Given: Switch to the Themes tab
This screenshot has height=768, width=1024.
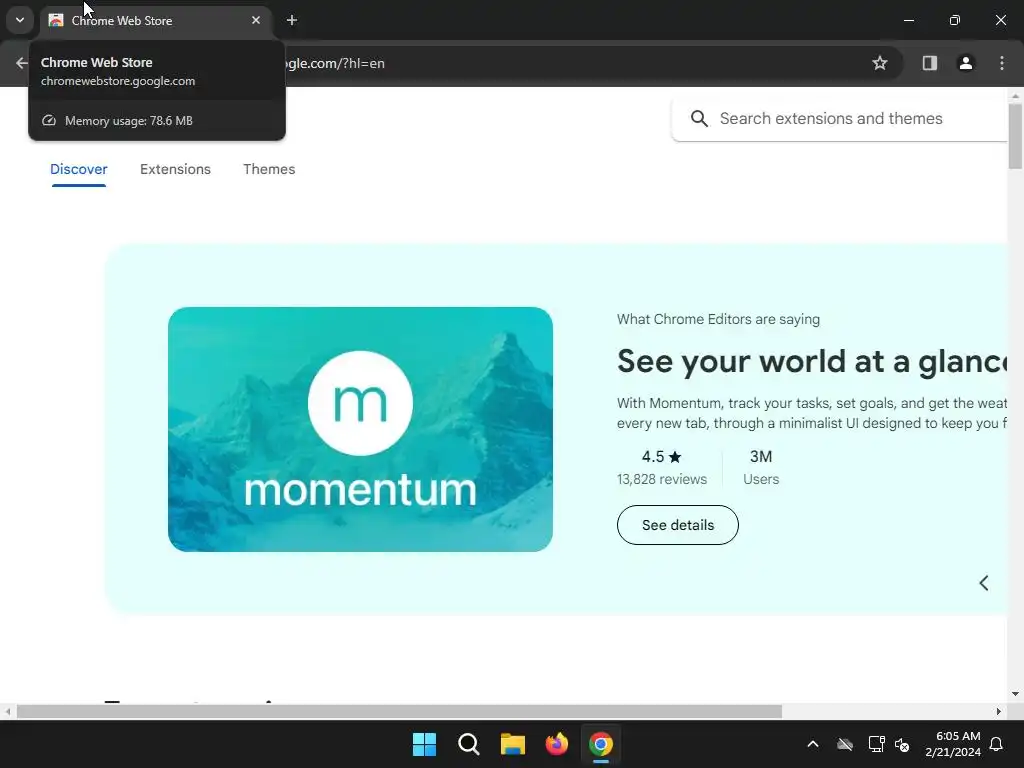Looking at the screenshot, I should [x=269, y=169].
